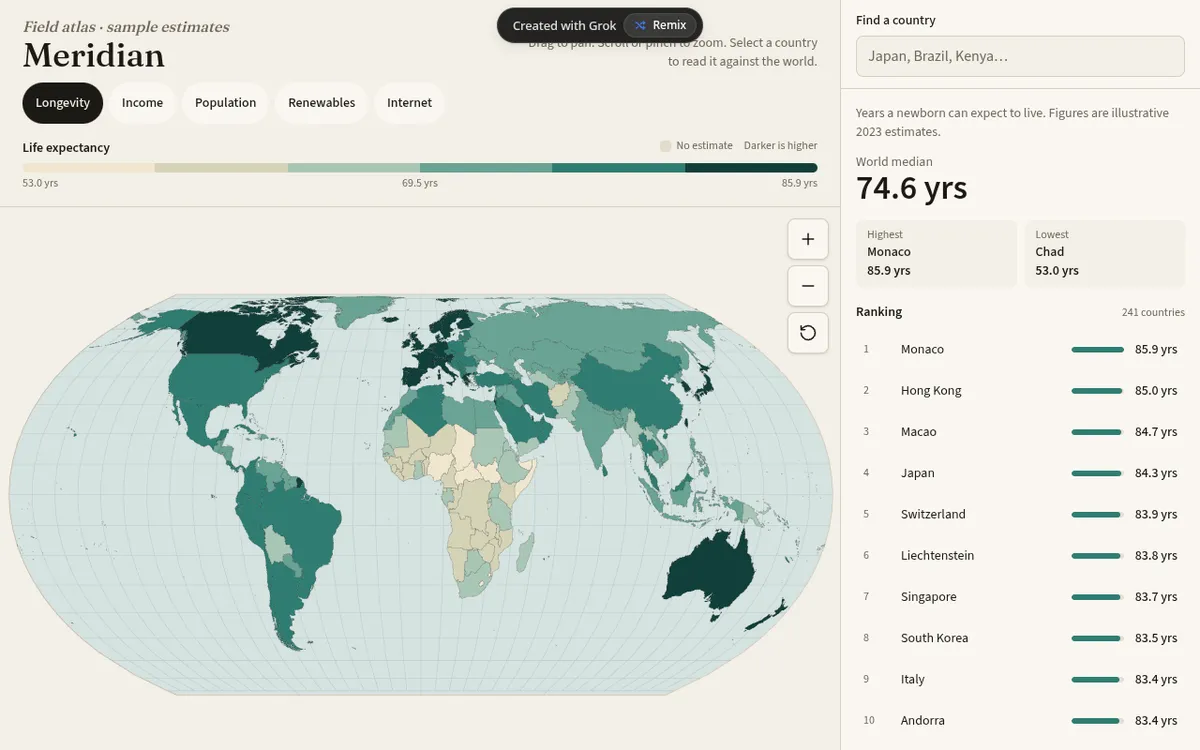
Task: Select South Korea in the ranking list
Action: click(1020, 638)
